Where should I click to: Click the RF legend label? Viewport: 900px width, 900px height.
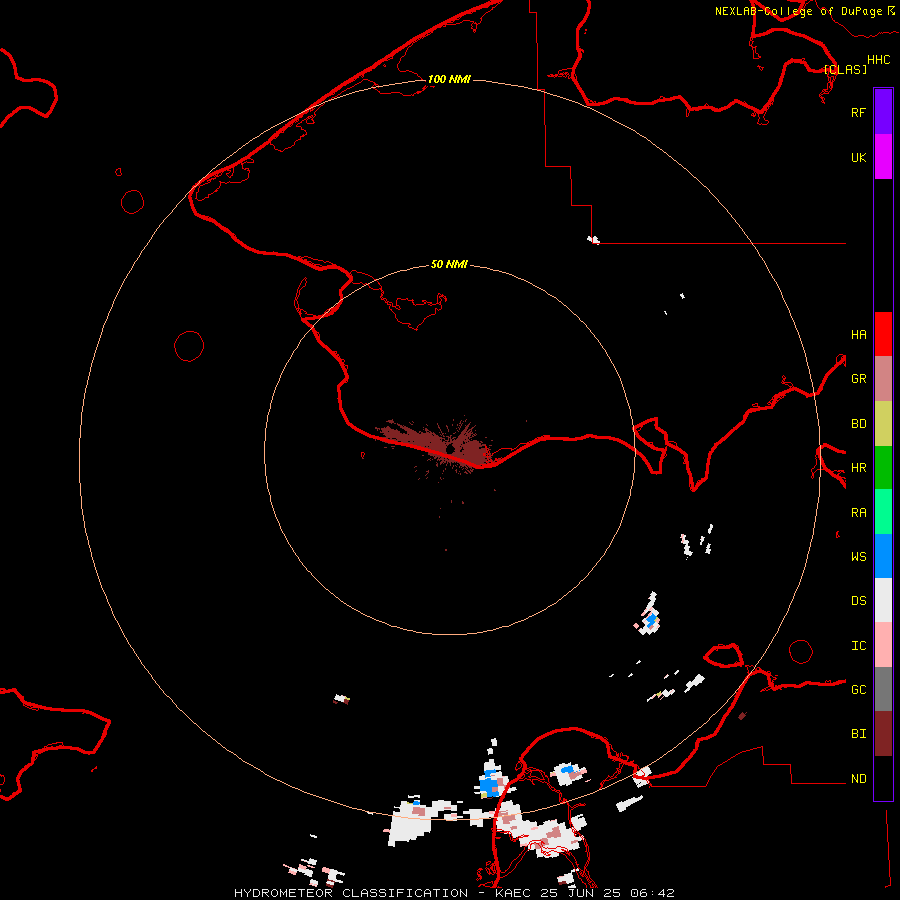858,112
